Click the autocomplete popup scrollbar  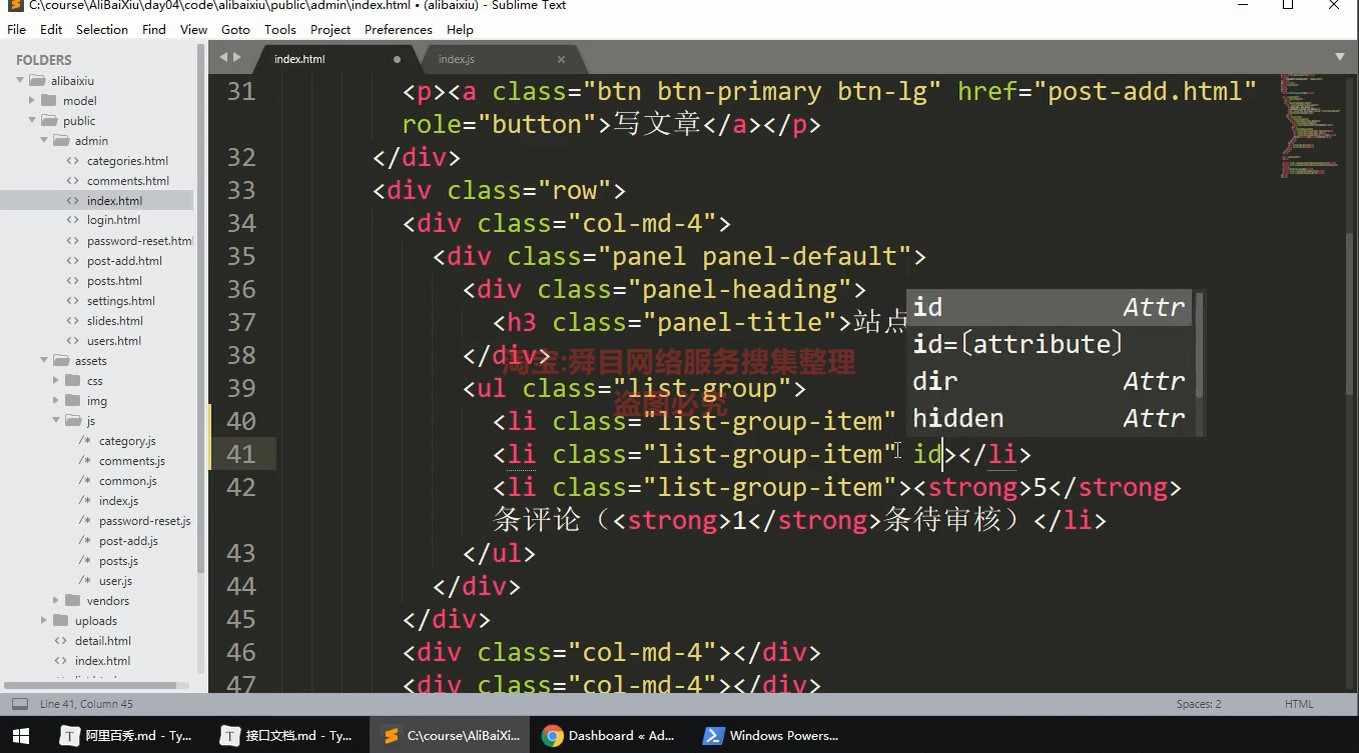(1199, 346)
